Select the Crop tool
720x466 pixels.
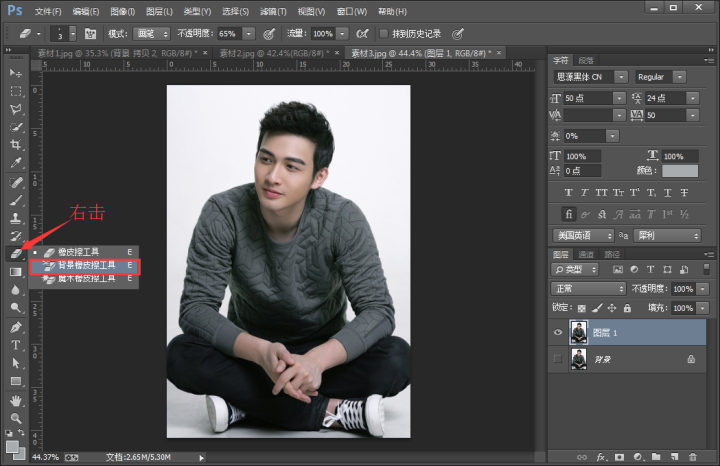pyautogui.click(x=16, y=145)
